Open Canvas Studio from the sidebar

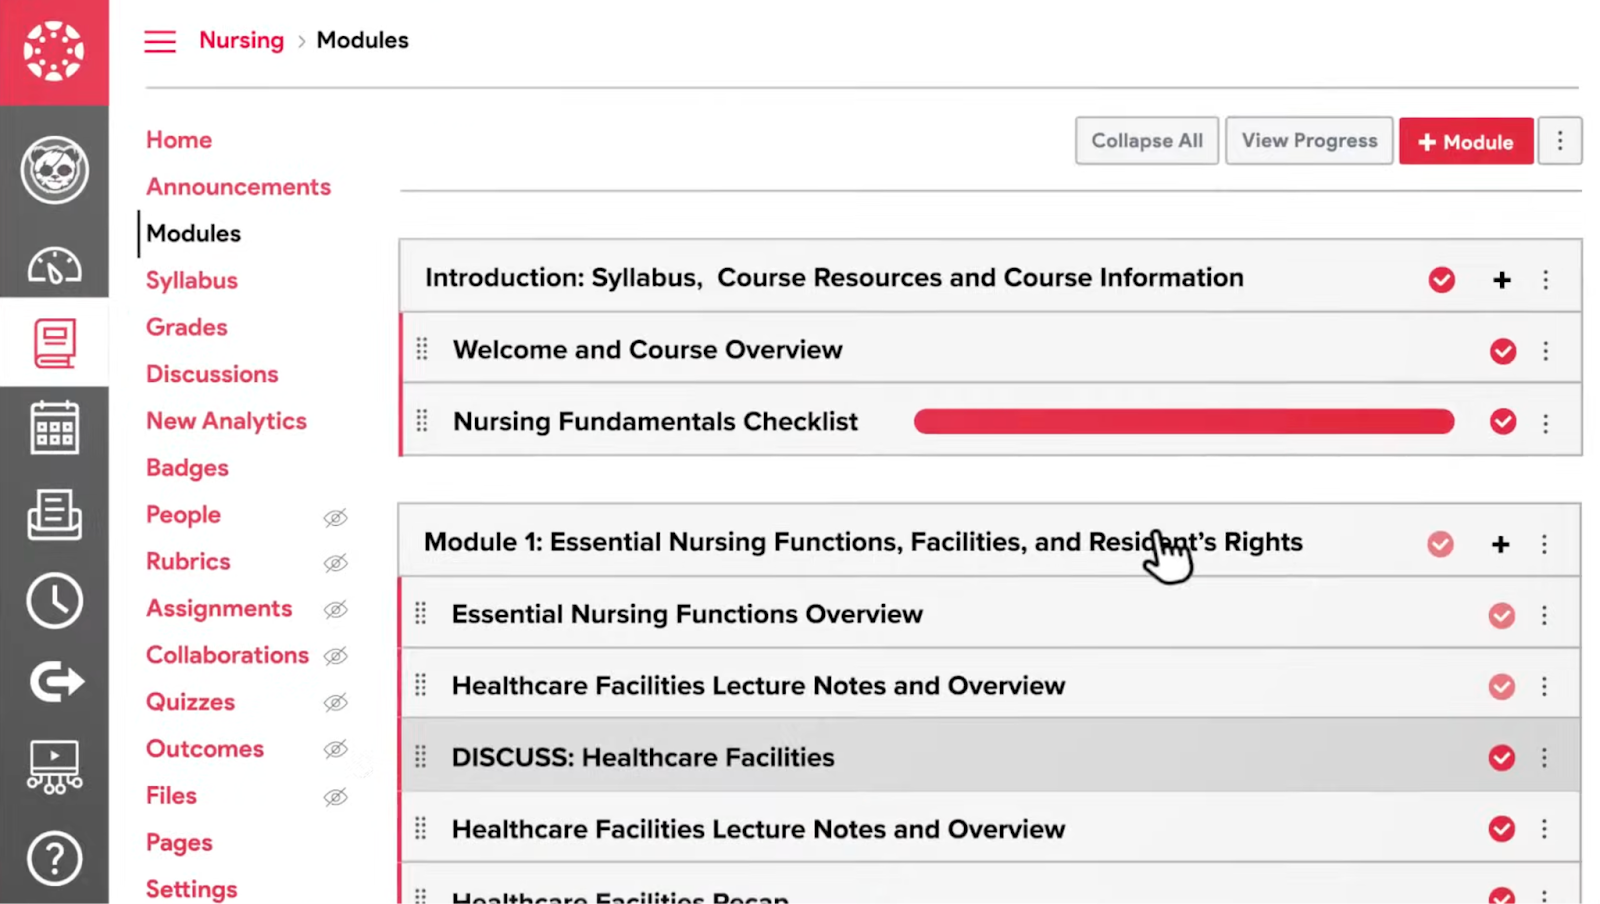(x=54, y=767)
